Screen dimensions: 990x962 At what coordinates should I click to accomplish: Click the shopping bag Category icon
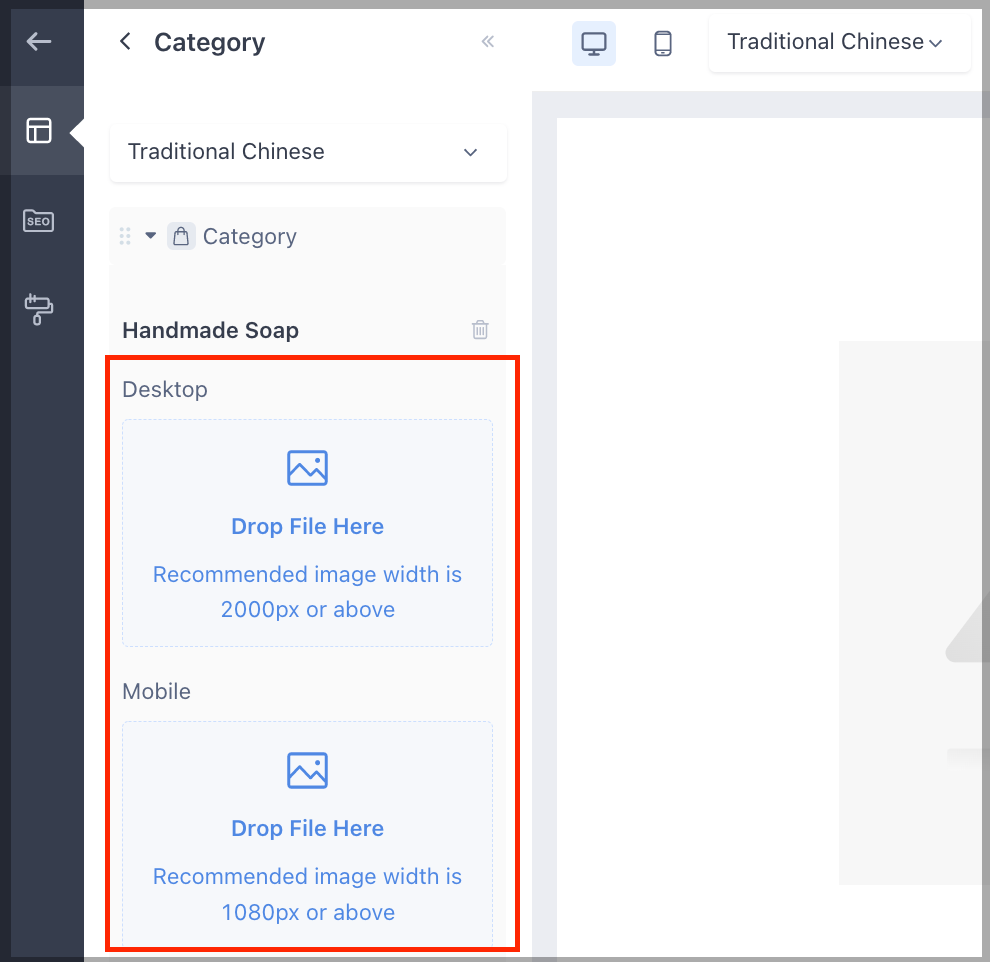click(x=181, y=236)
